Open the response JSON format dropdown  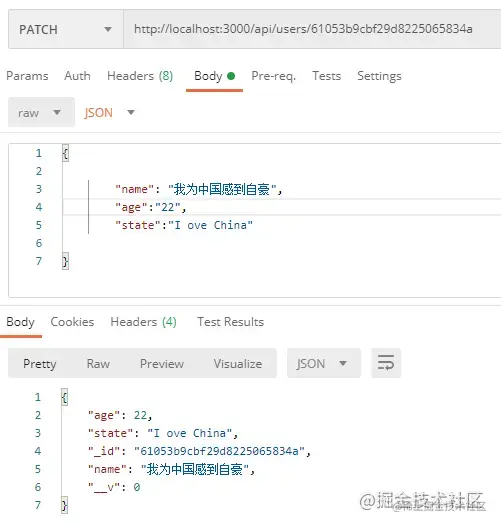point(324,363)
